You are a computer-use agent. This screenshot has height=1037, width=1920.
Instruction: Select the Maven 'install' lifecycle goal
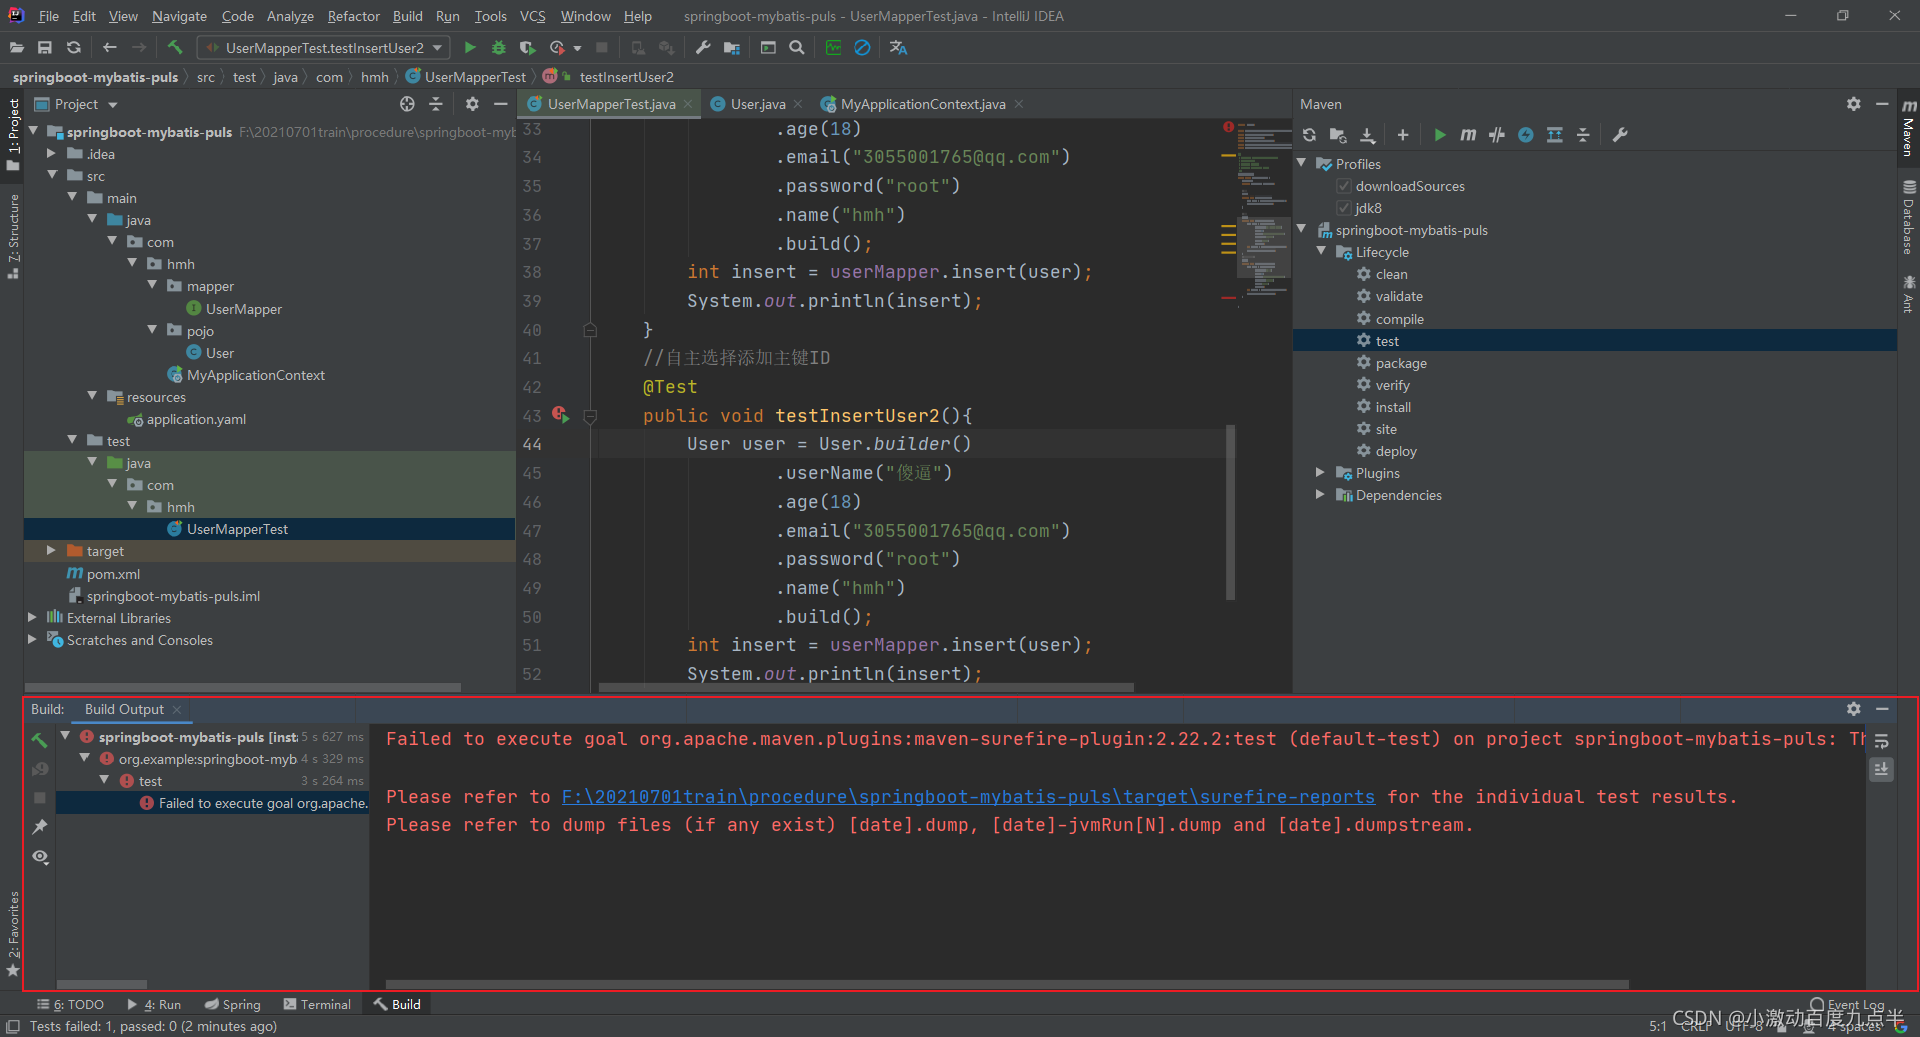pos(1393,407)
